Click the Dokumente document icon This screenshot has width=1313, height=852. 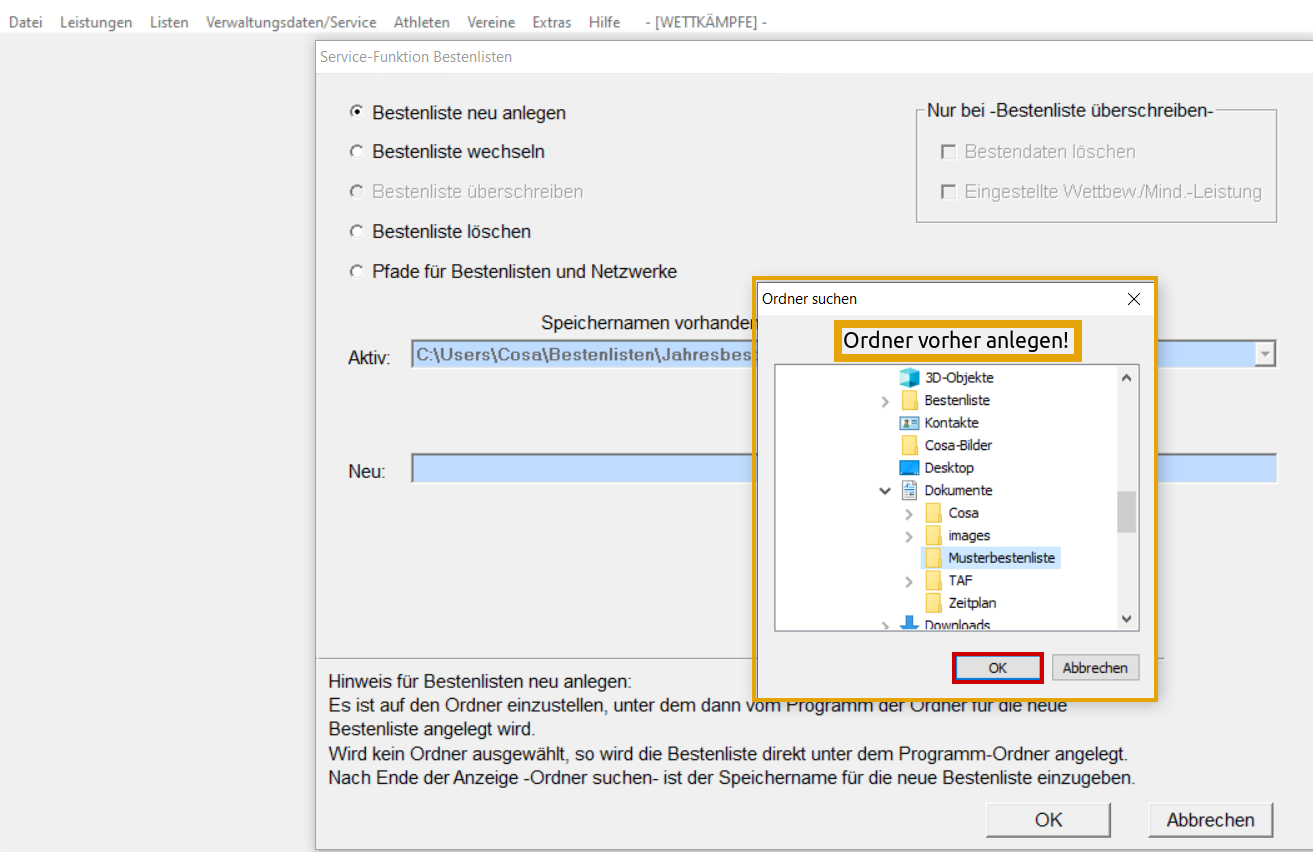tap(909, 490)
